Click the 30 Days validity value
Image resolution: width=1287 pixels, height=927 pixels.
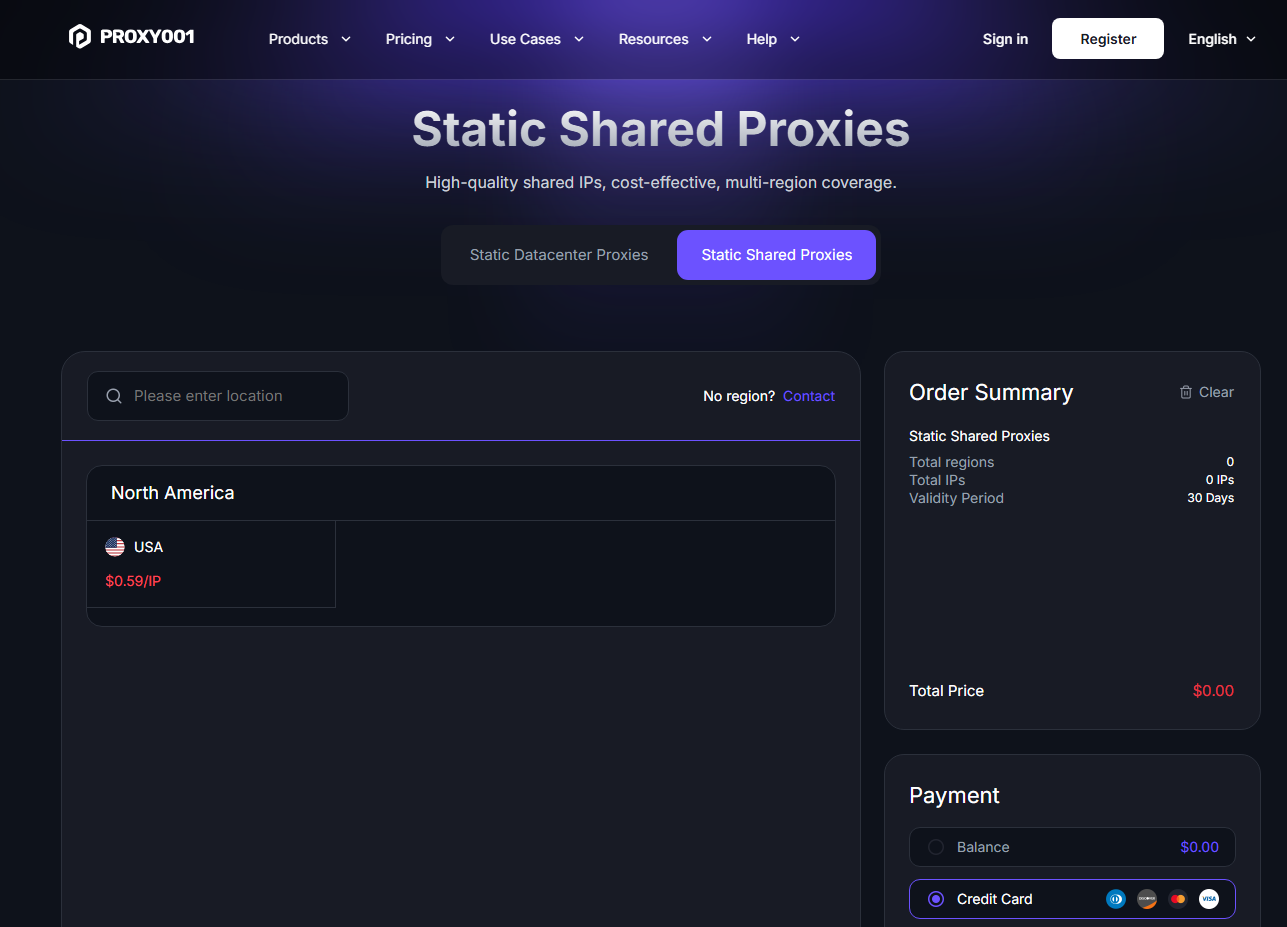point(1210,498)
